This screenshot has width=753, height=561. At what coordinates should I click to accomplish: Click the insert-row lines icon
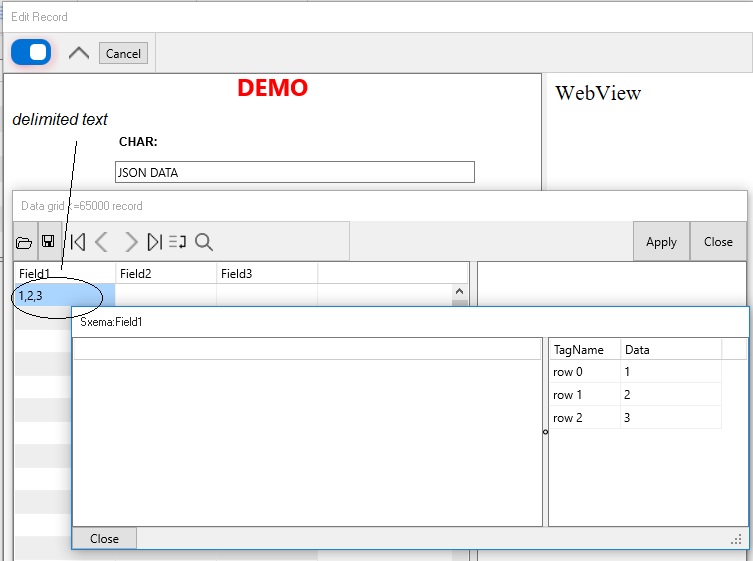[178, 242]
